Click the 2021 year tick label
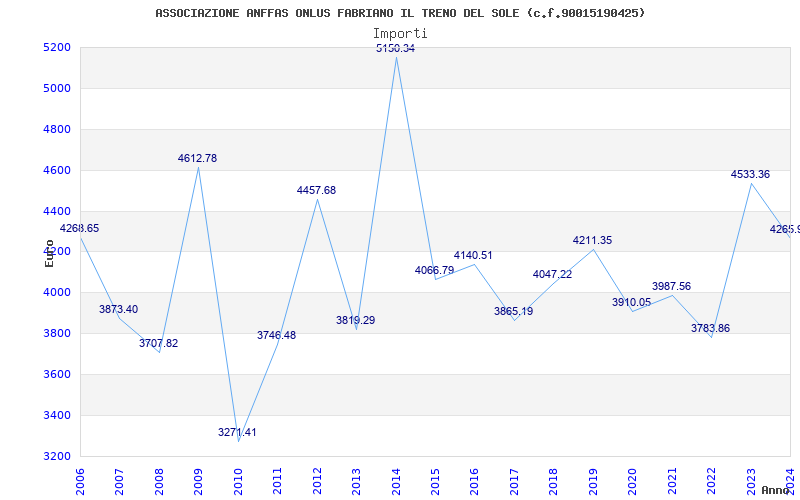Image resolution: width=800 pixels, height=500 pixels. tap(673, 482)
